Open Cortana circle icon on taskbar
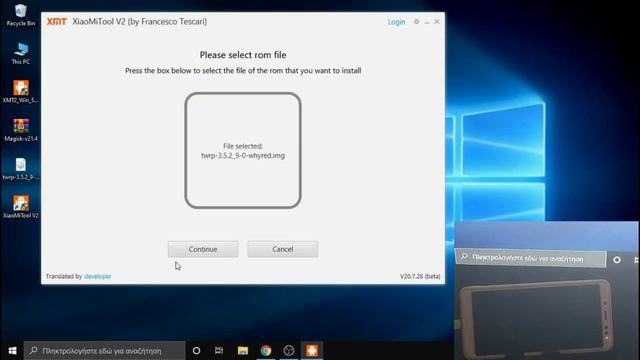 (x=196, y=351)
